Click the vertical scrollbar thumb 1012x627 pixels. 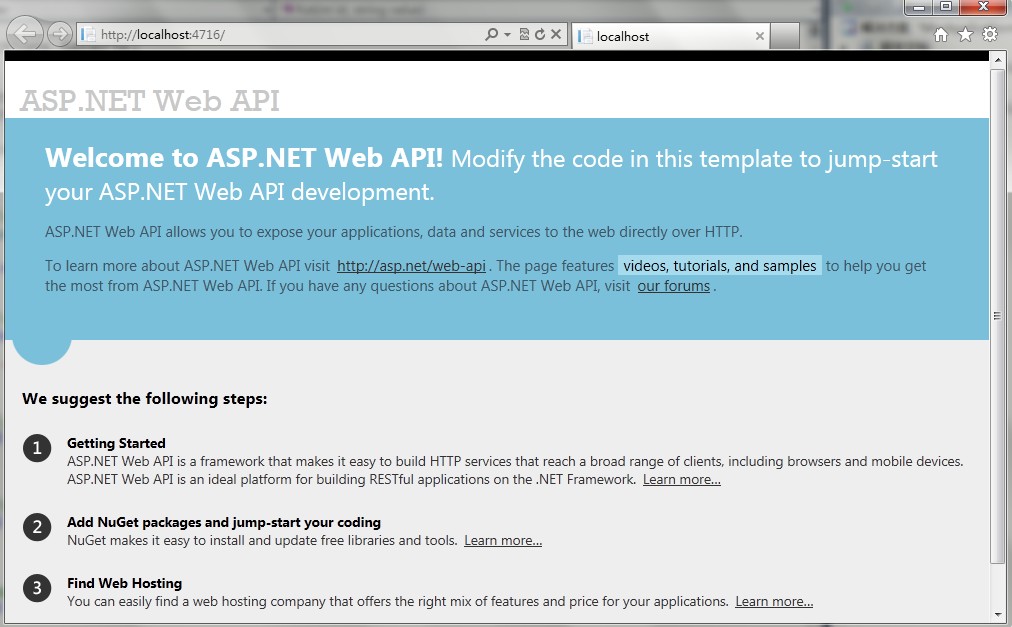tap(998, 316)
